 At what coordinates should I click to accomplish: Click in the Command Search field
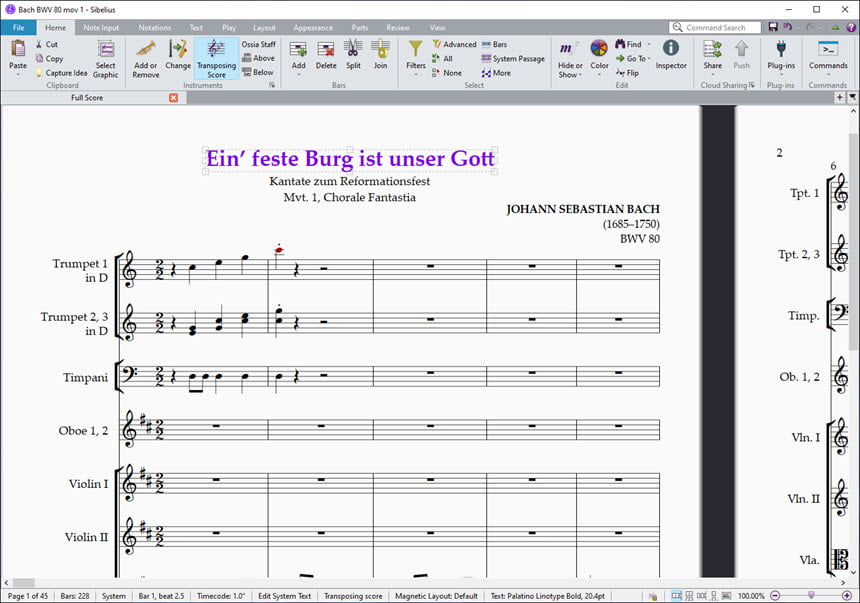click(x=715, y=27)
